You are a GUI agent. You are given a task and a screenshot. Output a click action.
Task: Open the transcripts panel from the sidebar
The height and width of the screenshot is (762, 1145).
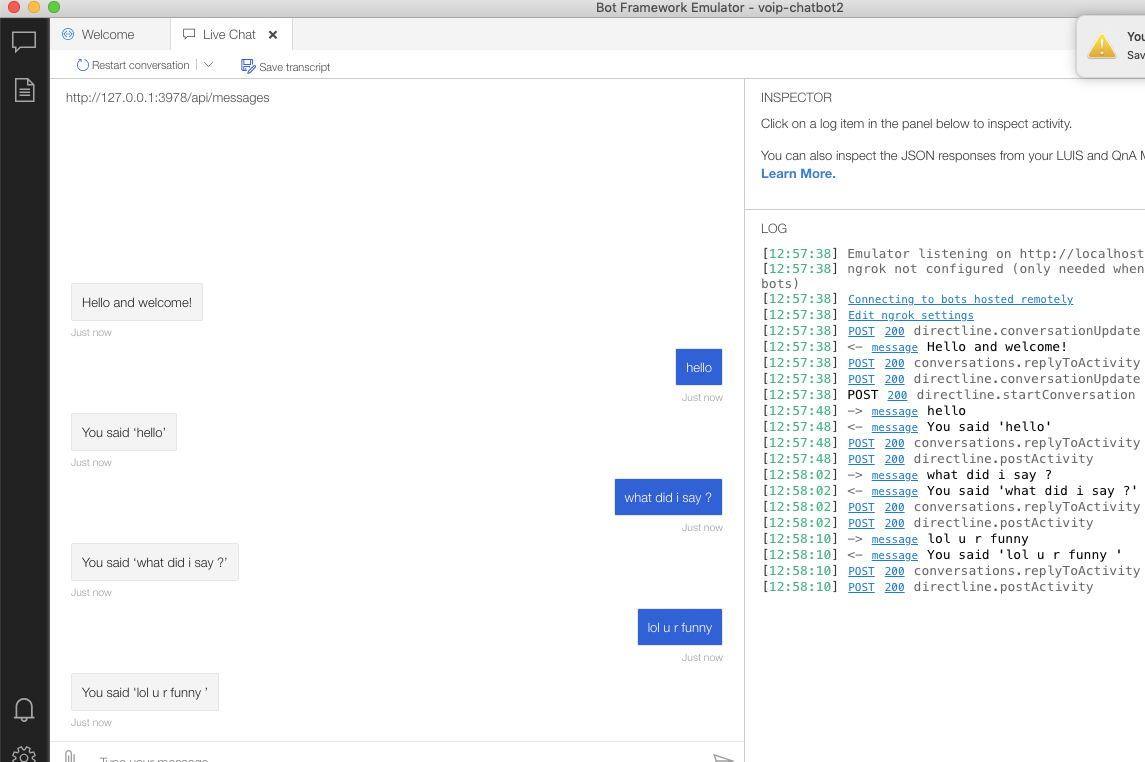pos(24,88)
